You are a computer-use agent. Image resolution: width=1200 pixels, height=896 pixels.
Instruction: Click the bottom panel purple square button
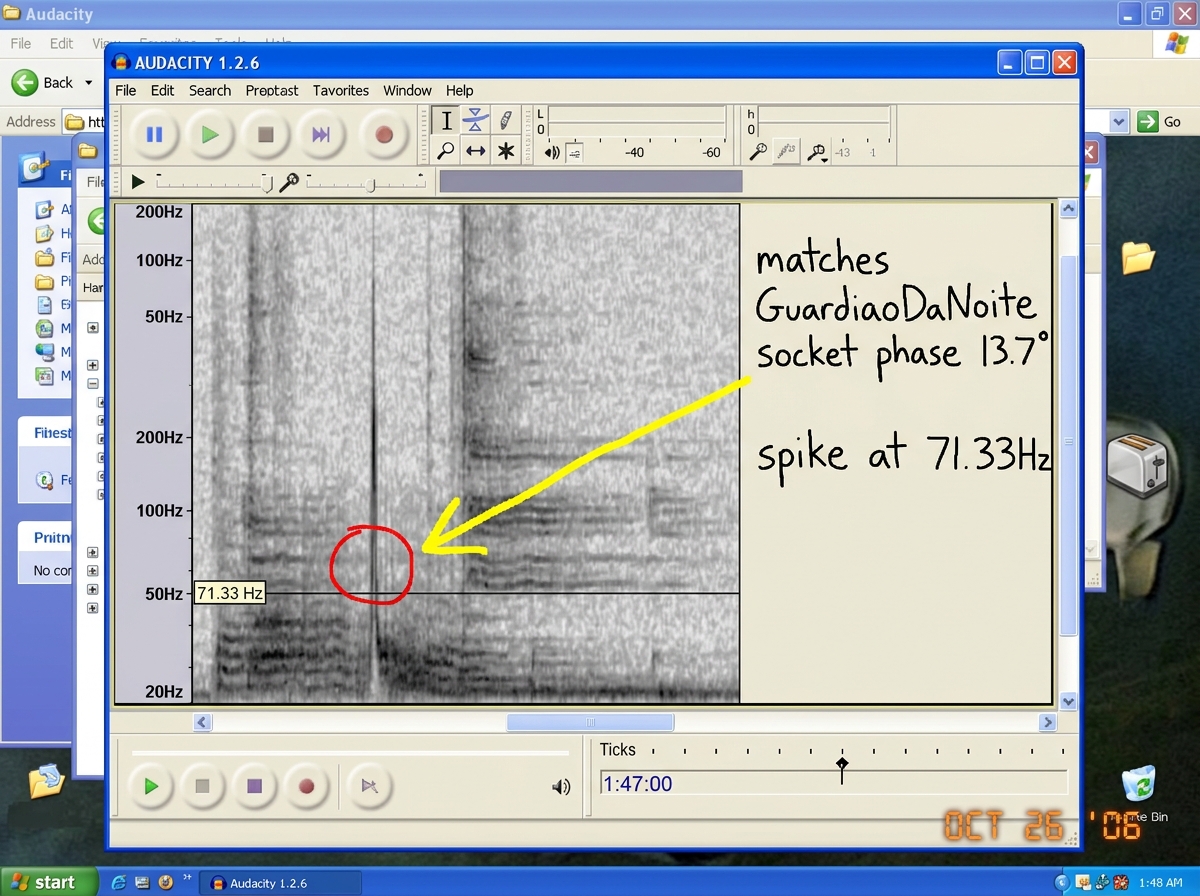pyautogui.click(x=255, y=786)
